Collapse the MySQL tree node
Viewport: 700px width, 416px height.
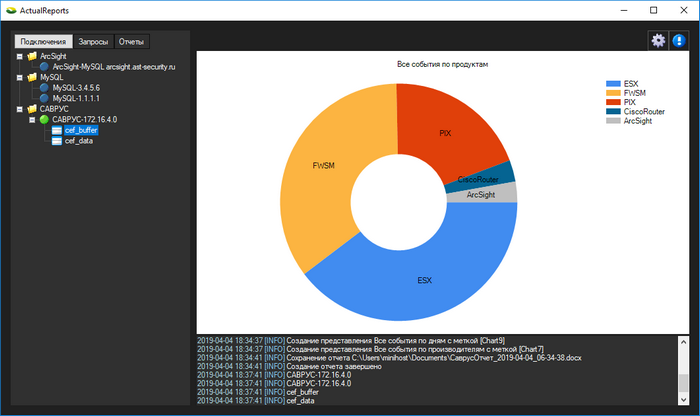pos(18,77)
